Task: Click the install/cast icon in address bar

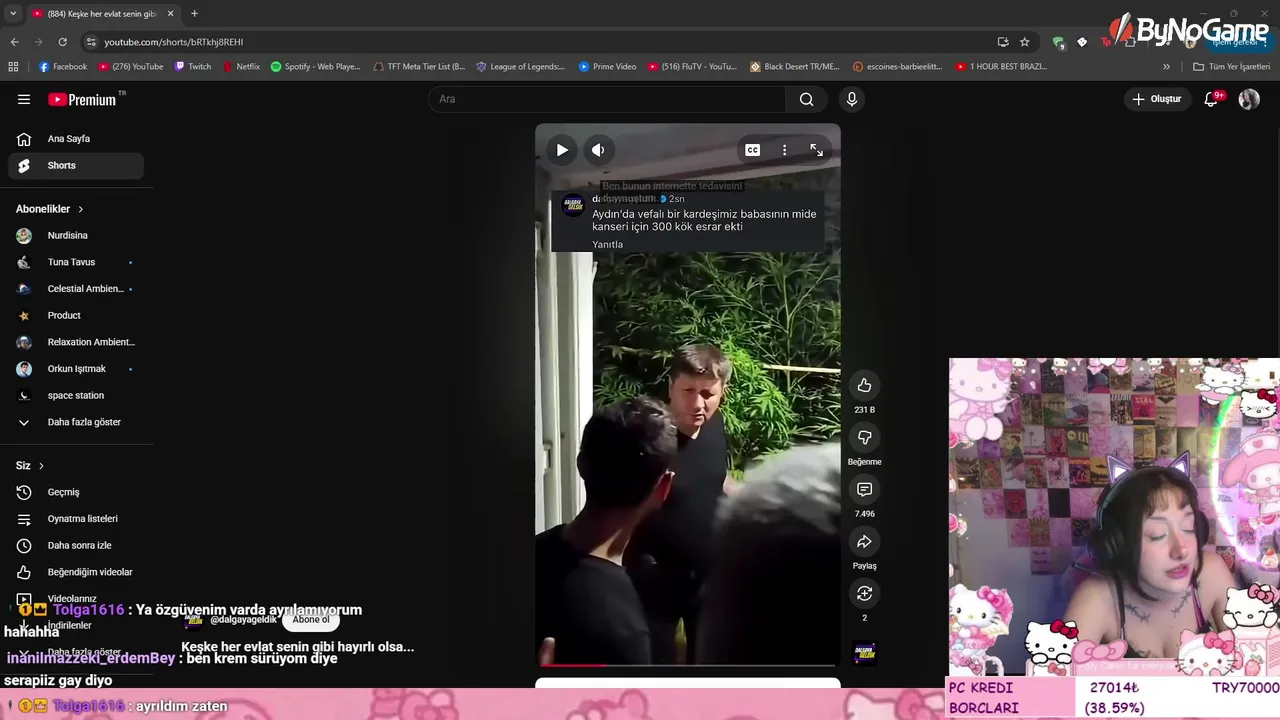Action: 1003,42
